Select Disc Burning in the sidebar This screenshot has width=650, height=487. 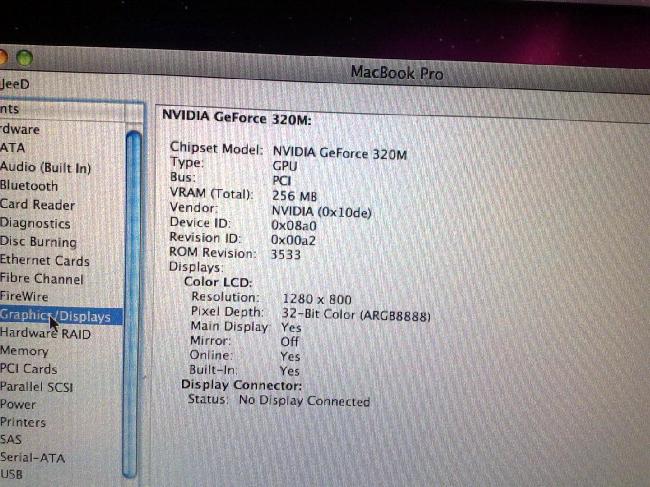[38, 242]
